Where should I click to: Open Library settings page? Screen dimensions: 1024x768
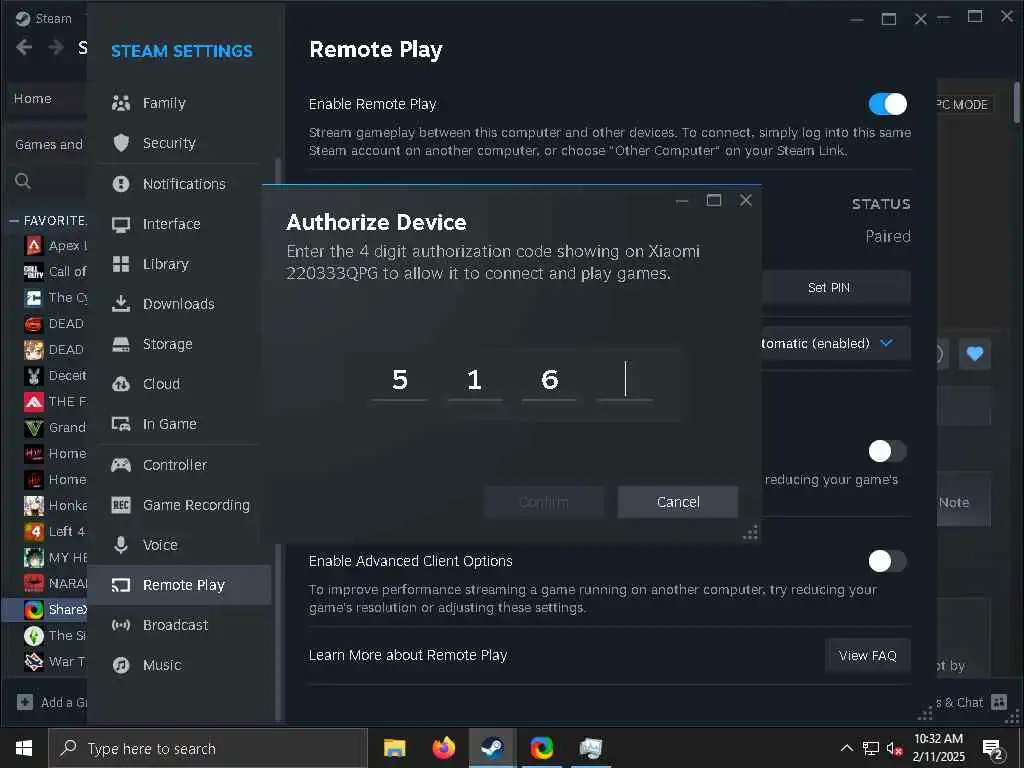click(x=166, y=264)
